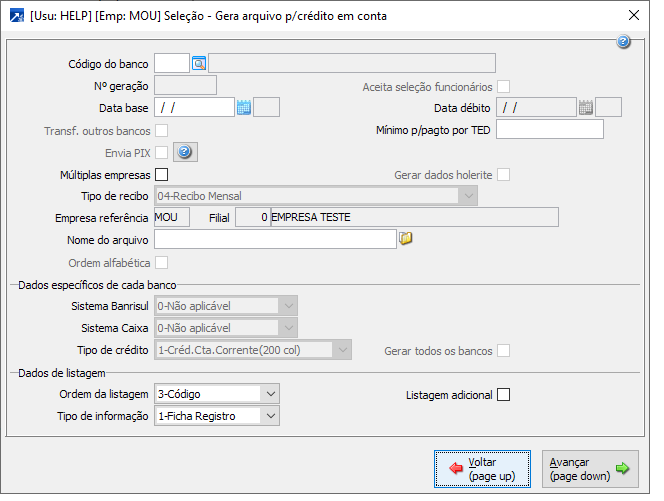Close the Seleção dialog window

coord(633,16)
